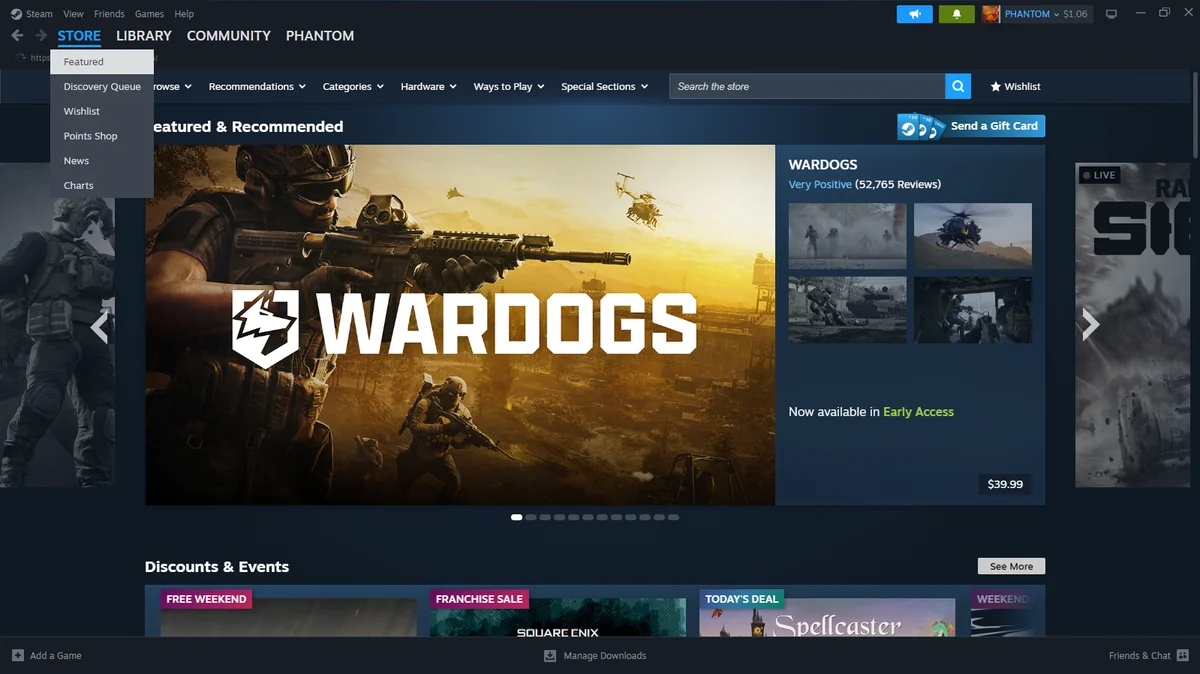Open the Friends menu

tap(109, 14)
